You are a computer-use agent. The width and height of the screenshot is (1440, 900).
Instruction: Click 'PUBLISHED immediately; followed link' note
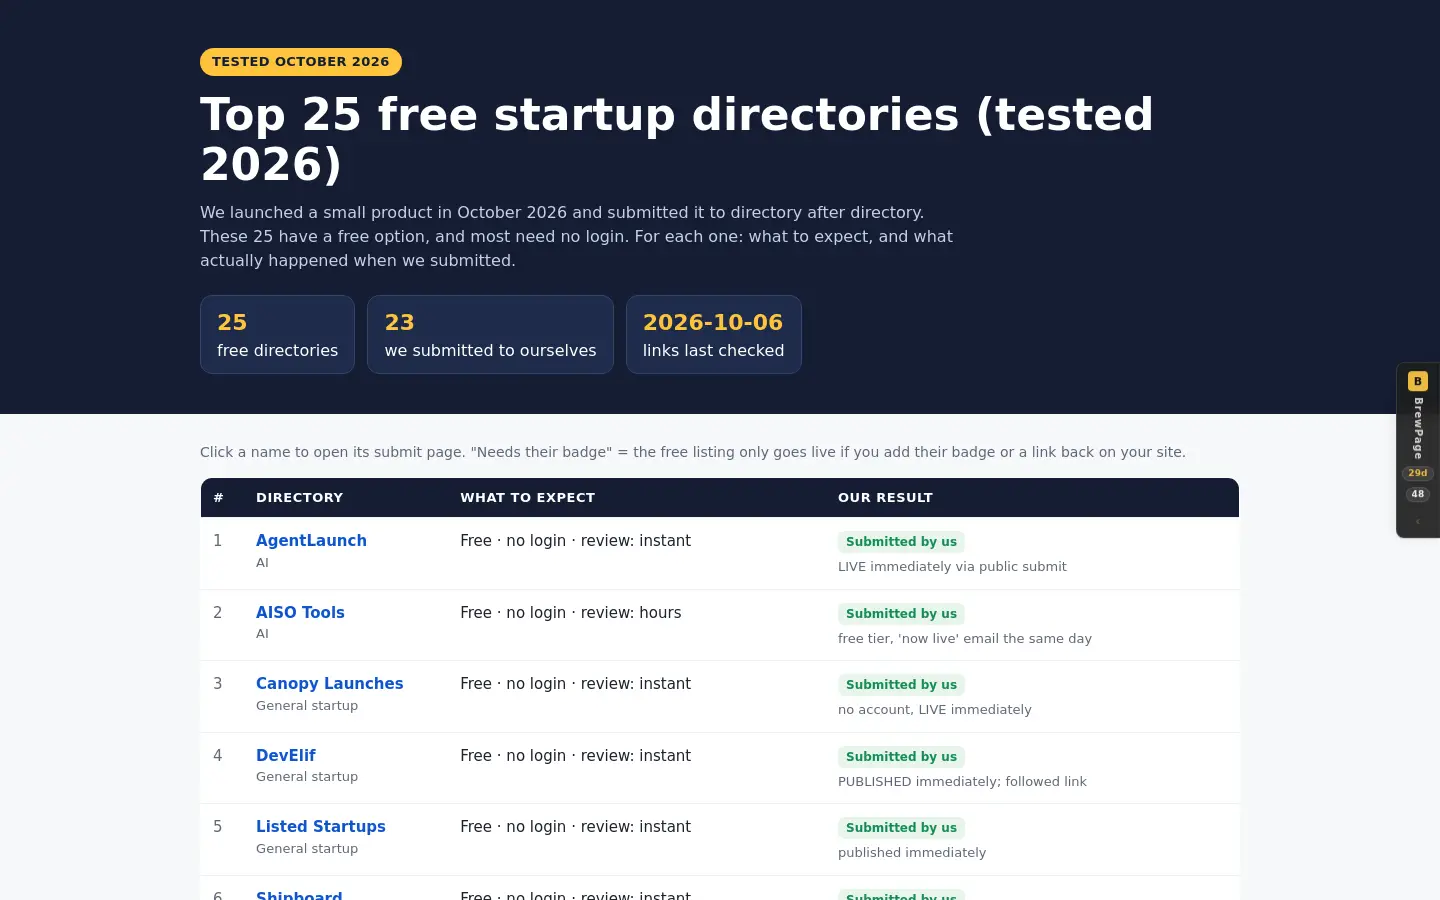[962, 781]
